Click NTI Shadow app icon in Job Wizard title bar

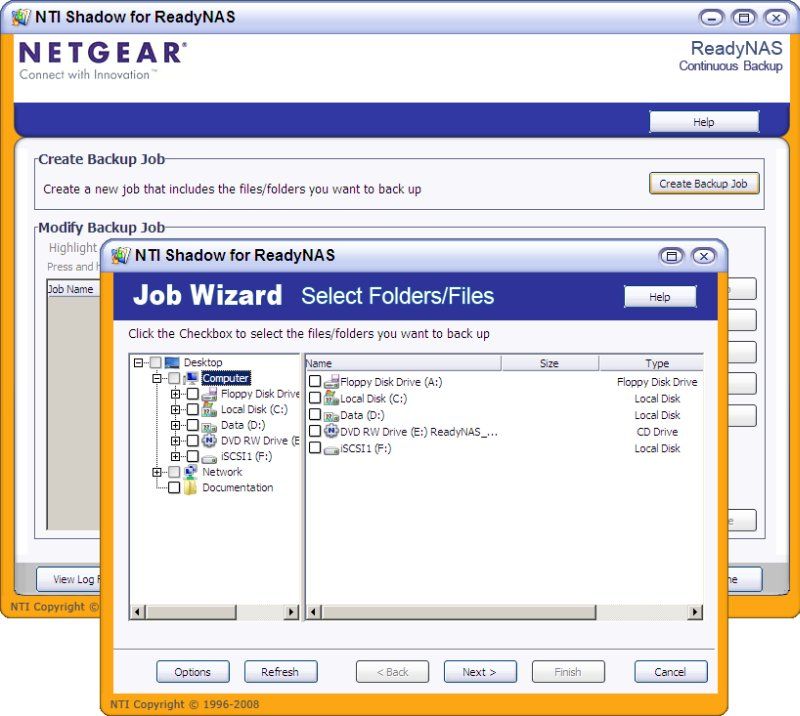click(x=121, y=255)
